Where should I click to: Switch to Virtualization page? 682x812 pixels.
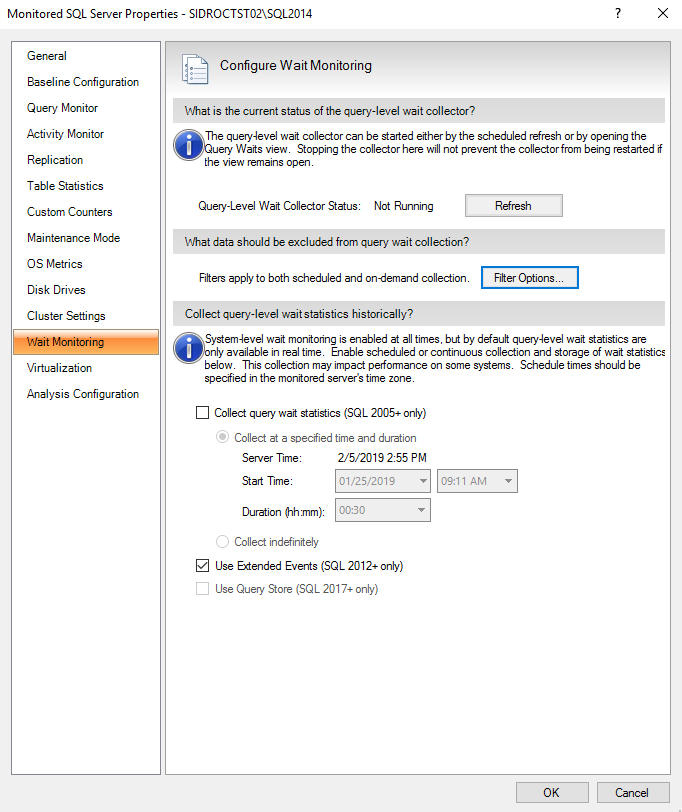point(59,368)
